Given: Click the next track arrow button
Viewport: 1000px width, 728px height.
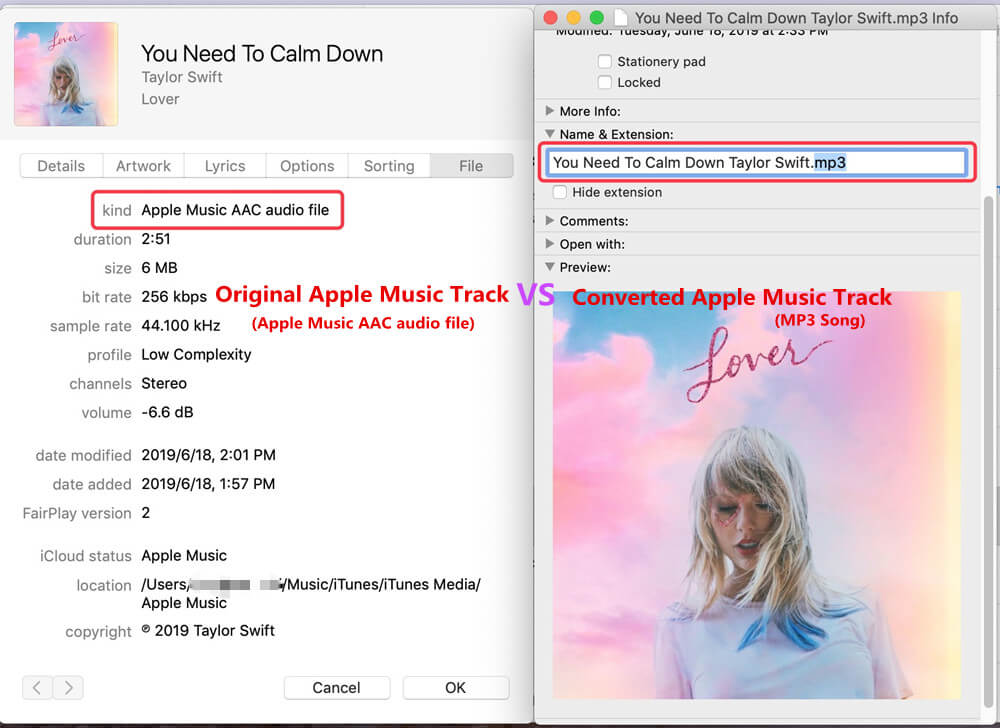Looking at the screenshot, I should (x=68, y=687).
